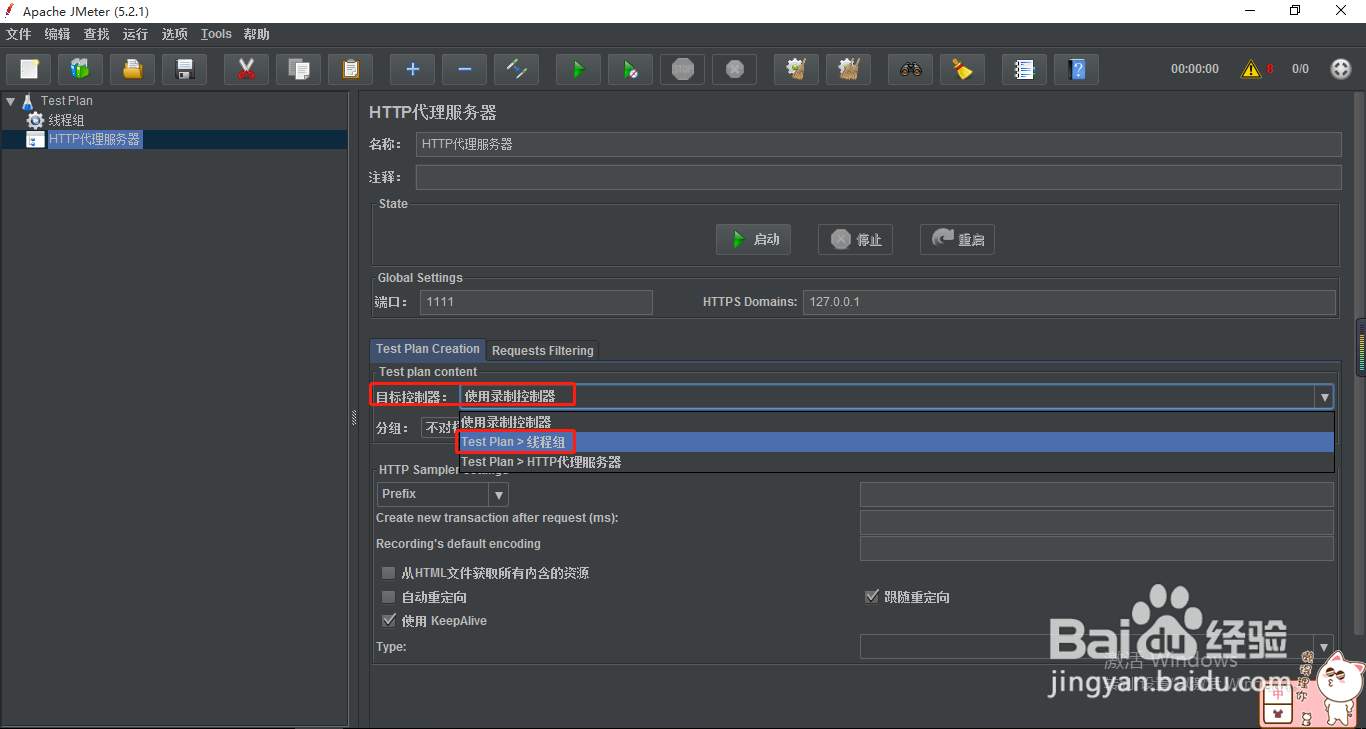The width and height of the screenshot is (1366, 729).
Task: Click the Cut scissors icon
Action: (247, 69)
